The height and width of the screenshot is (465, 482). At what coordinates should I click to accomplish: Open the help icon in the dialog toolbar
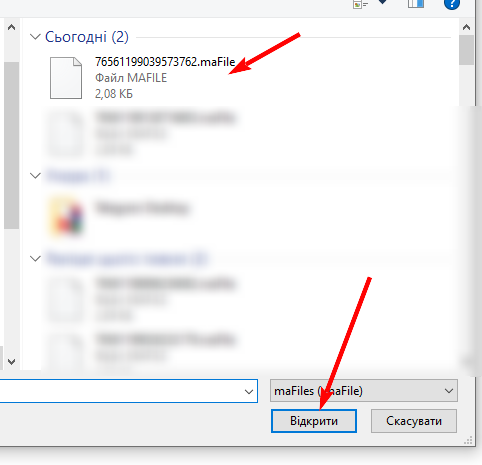452,4
